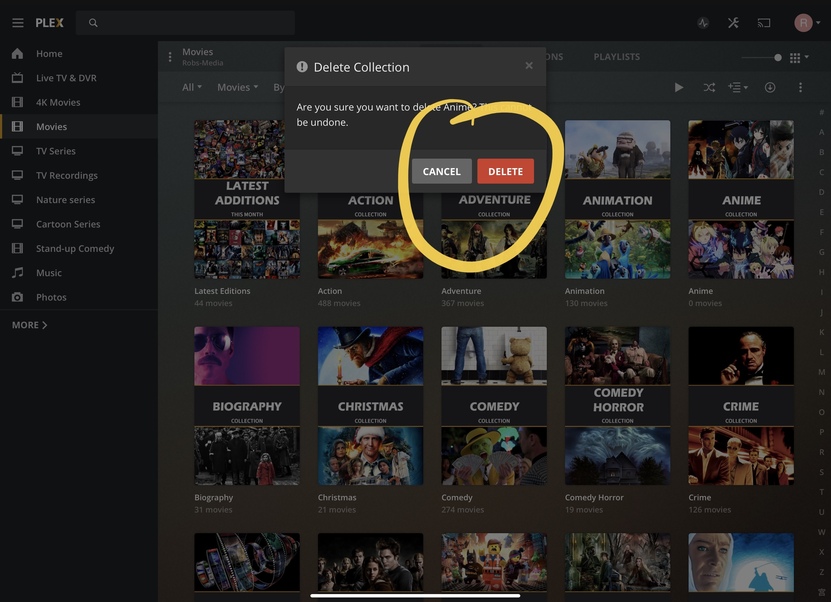This screenshot has height=602, width=831.
Task: Select the Movies library in sidebar
Action: tap(79, 127)
